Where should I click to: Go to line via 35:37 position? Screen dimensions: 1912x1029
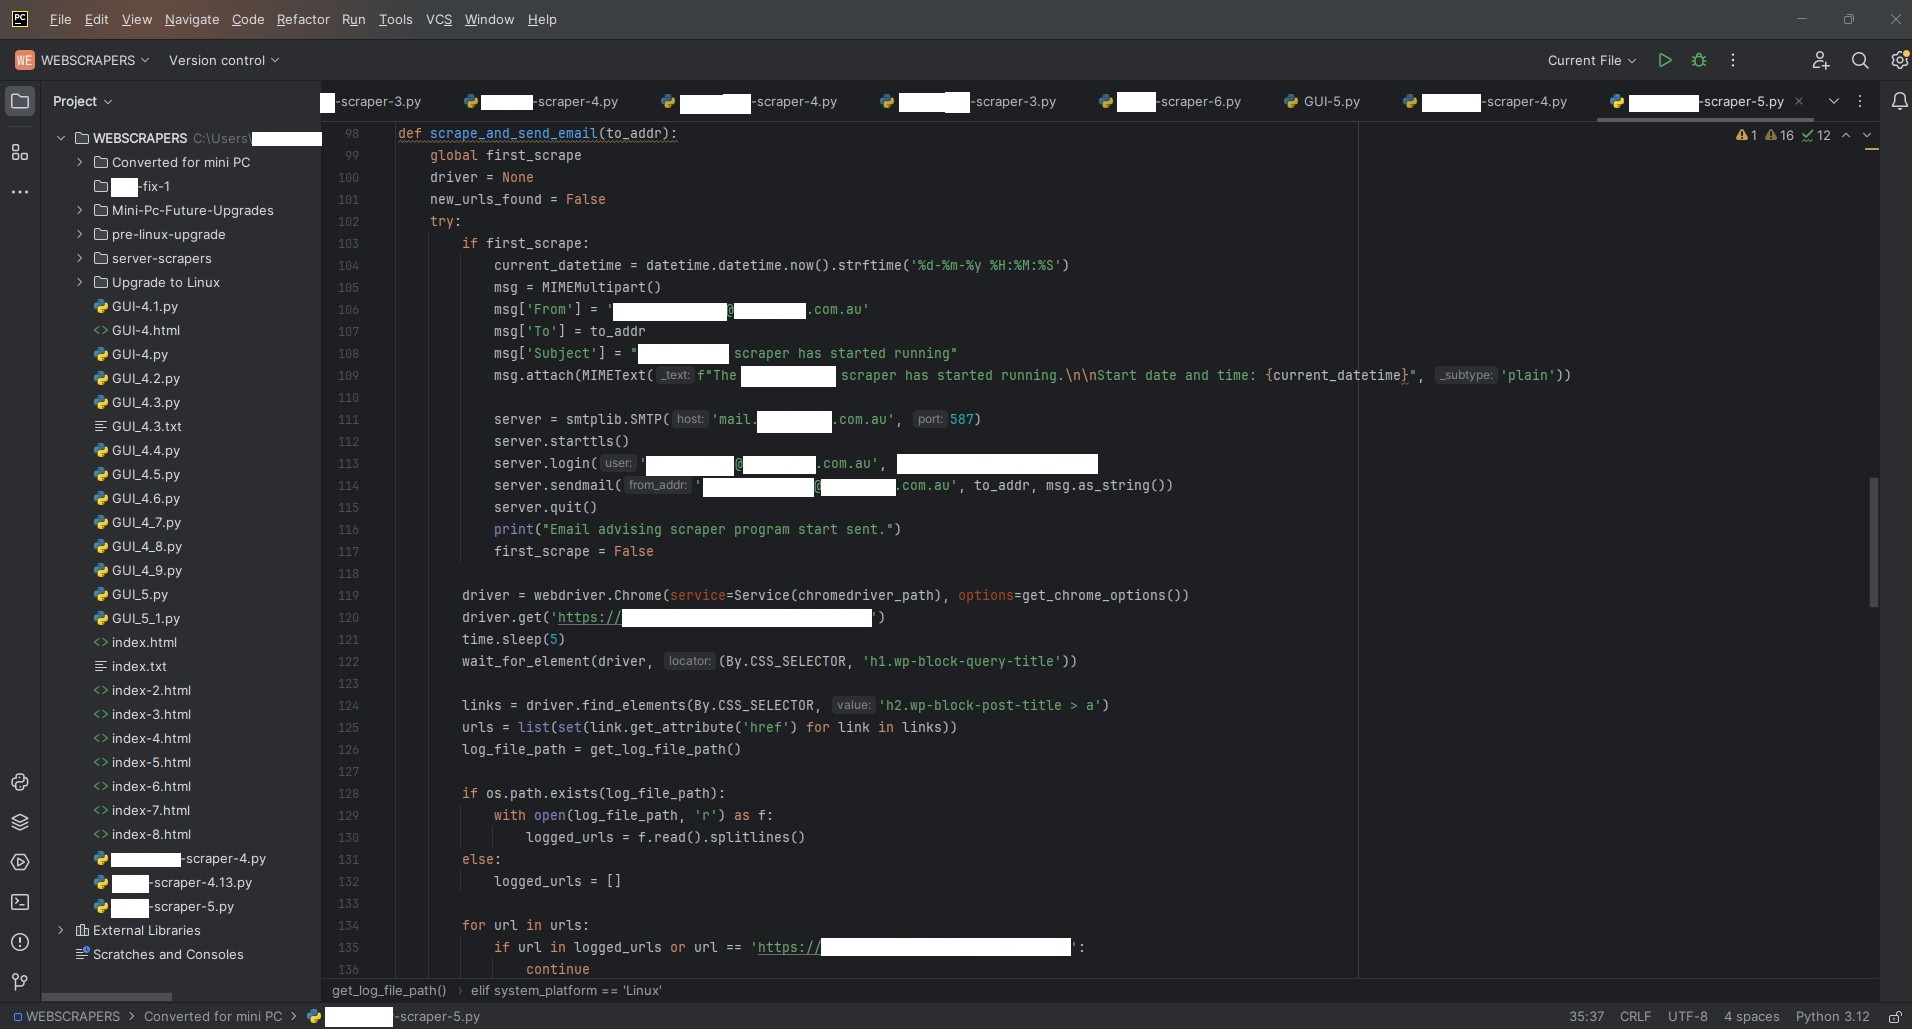[1586, 1016]
